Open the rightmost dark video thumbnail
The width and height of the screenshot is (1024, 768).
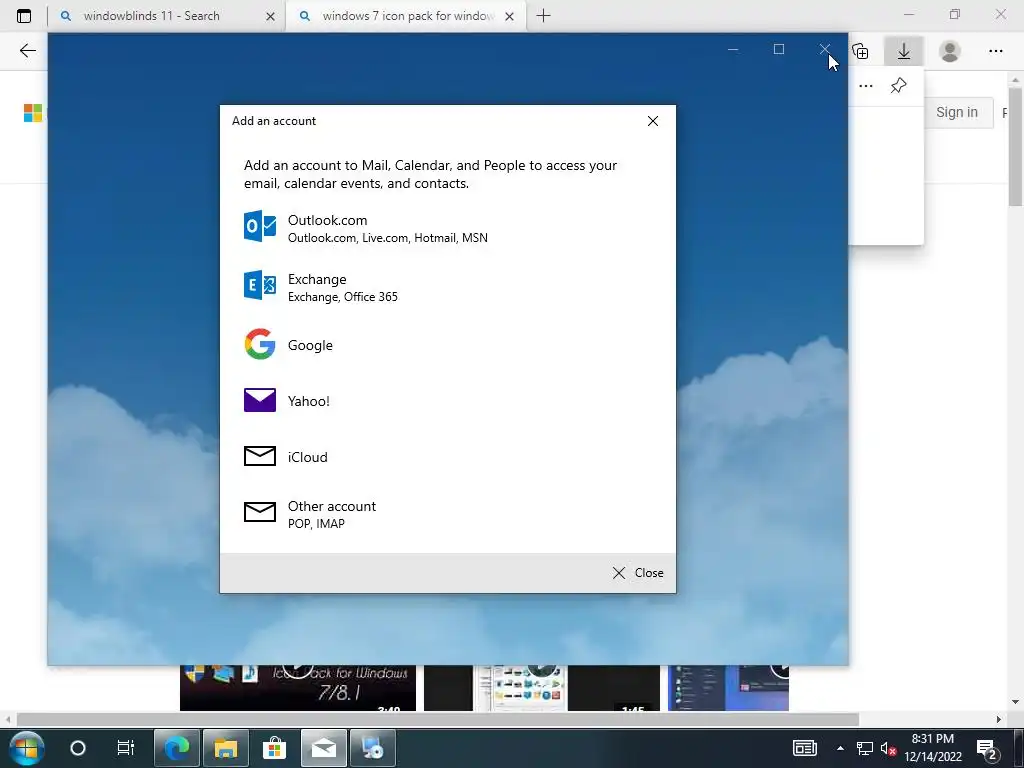point(728,688)
